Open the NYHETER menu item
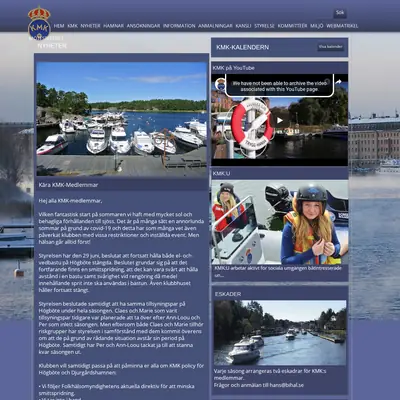This screenshot has width=400, height=400. tap(90, 26)
